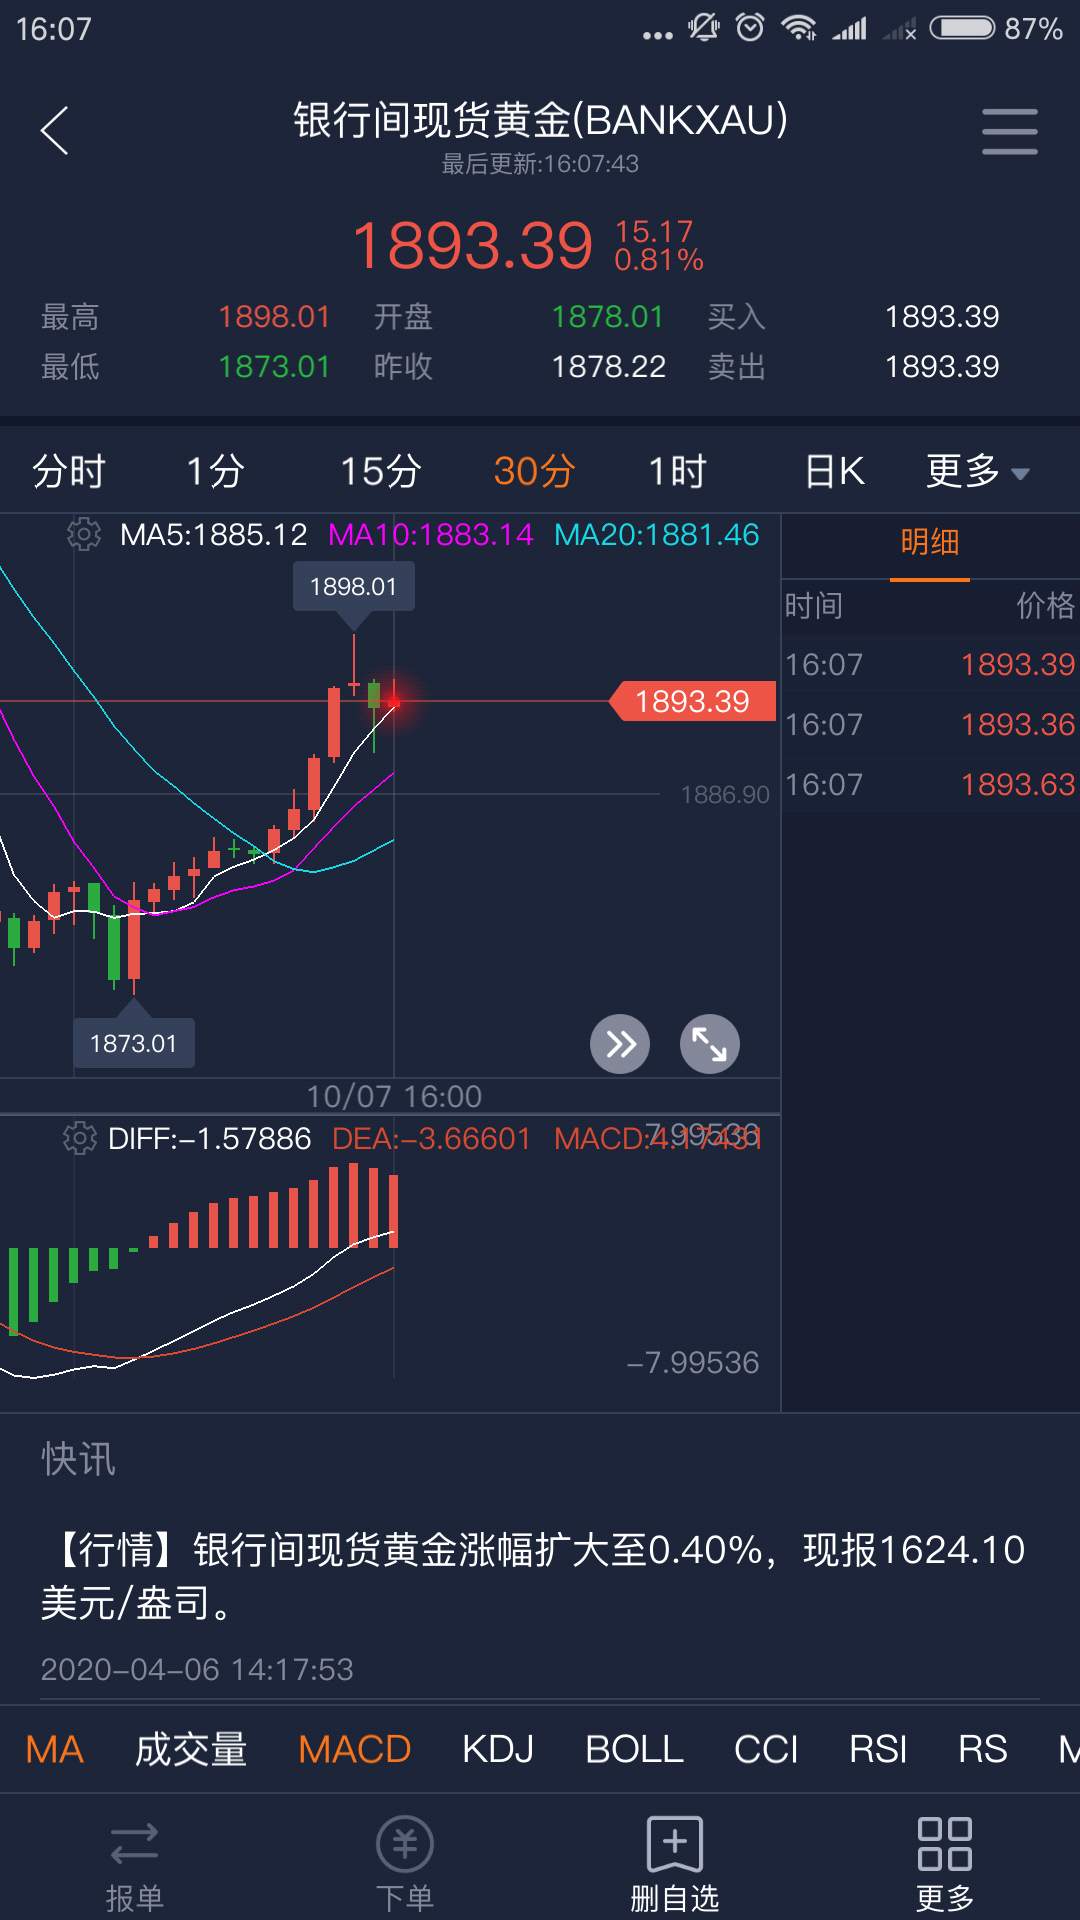Viewport: 1080px width, 1920px height.
Task: Select the 日K timeframe tab
Action: [x=834, y=471]
